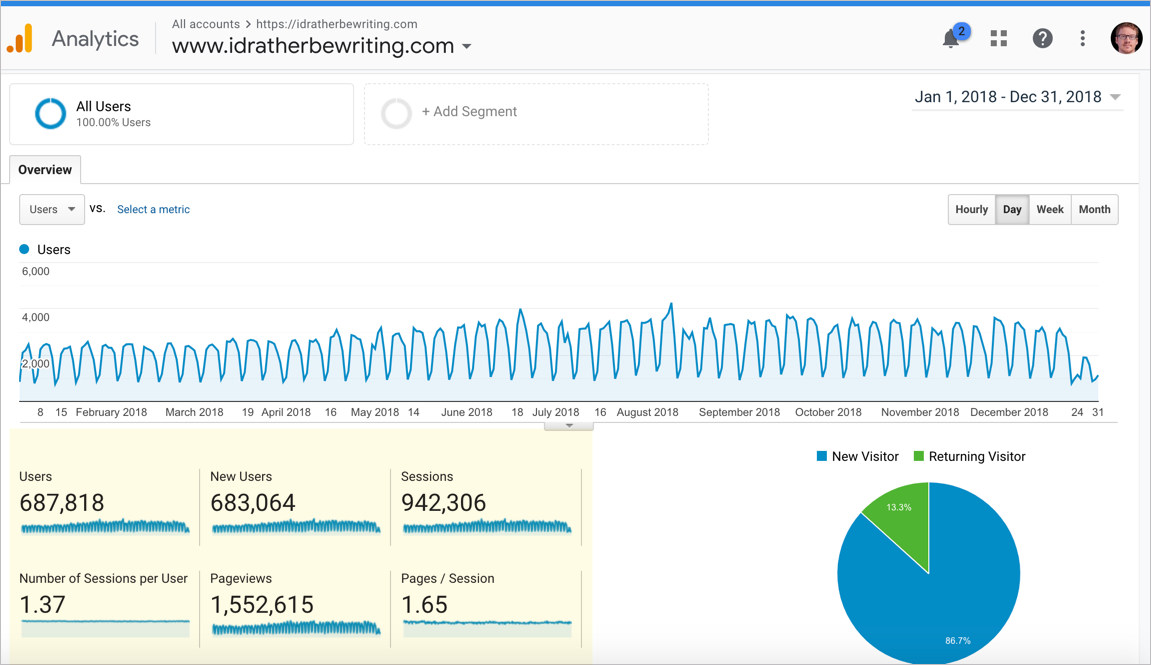
Task: Click the August 2018 axis label
Action: pos(647,413)
